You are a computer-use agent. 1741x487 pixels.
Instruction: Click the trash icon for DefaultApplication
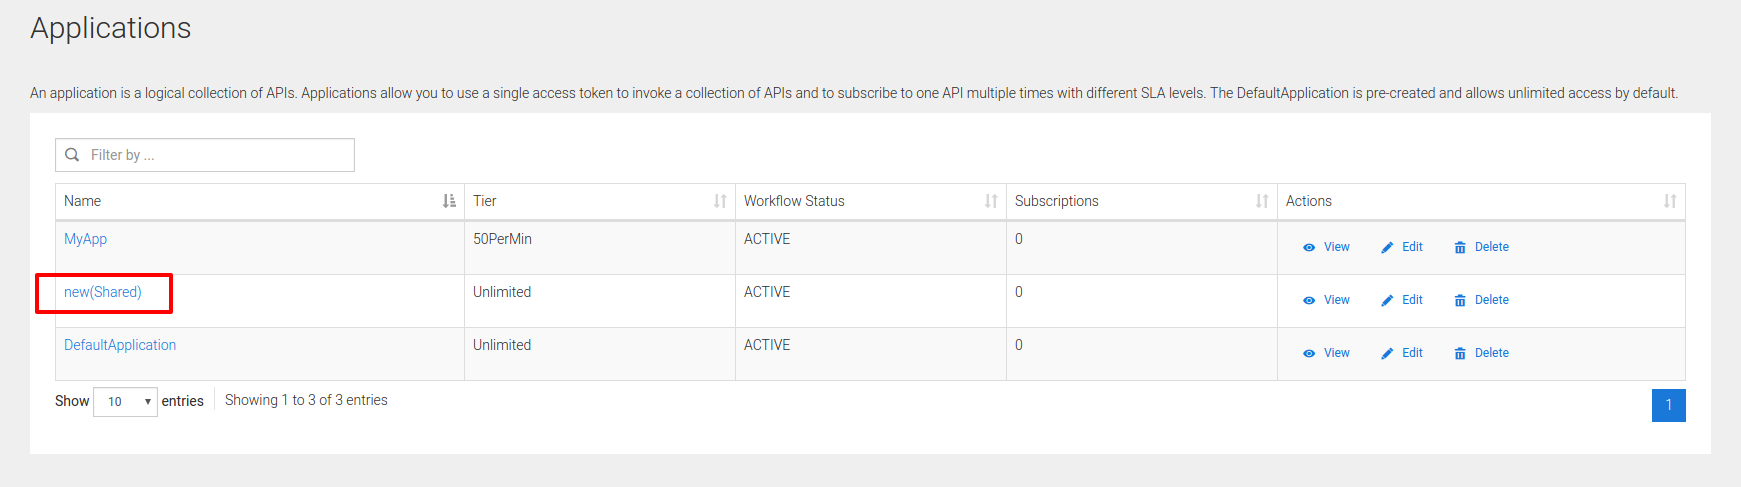click(1460, 354)
